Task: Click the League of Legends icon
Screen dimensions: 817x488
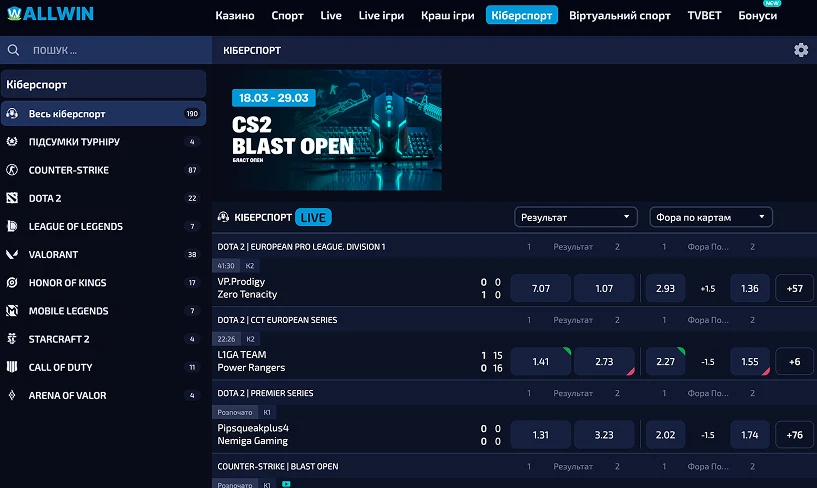Action: pyautogui.click(x=12, y=227)
